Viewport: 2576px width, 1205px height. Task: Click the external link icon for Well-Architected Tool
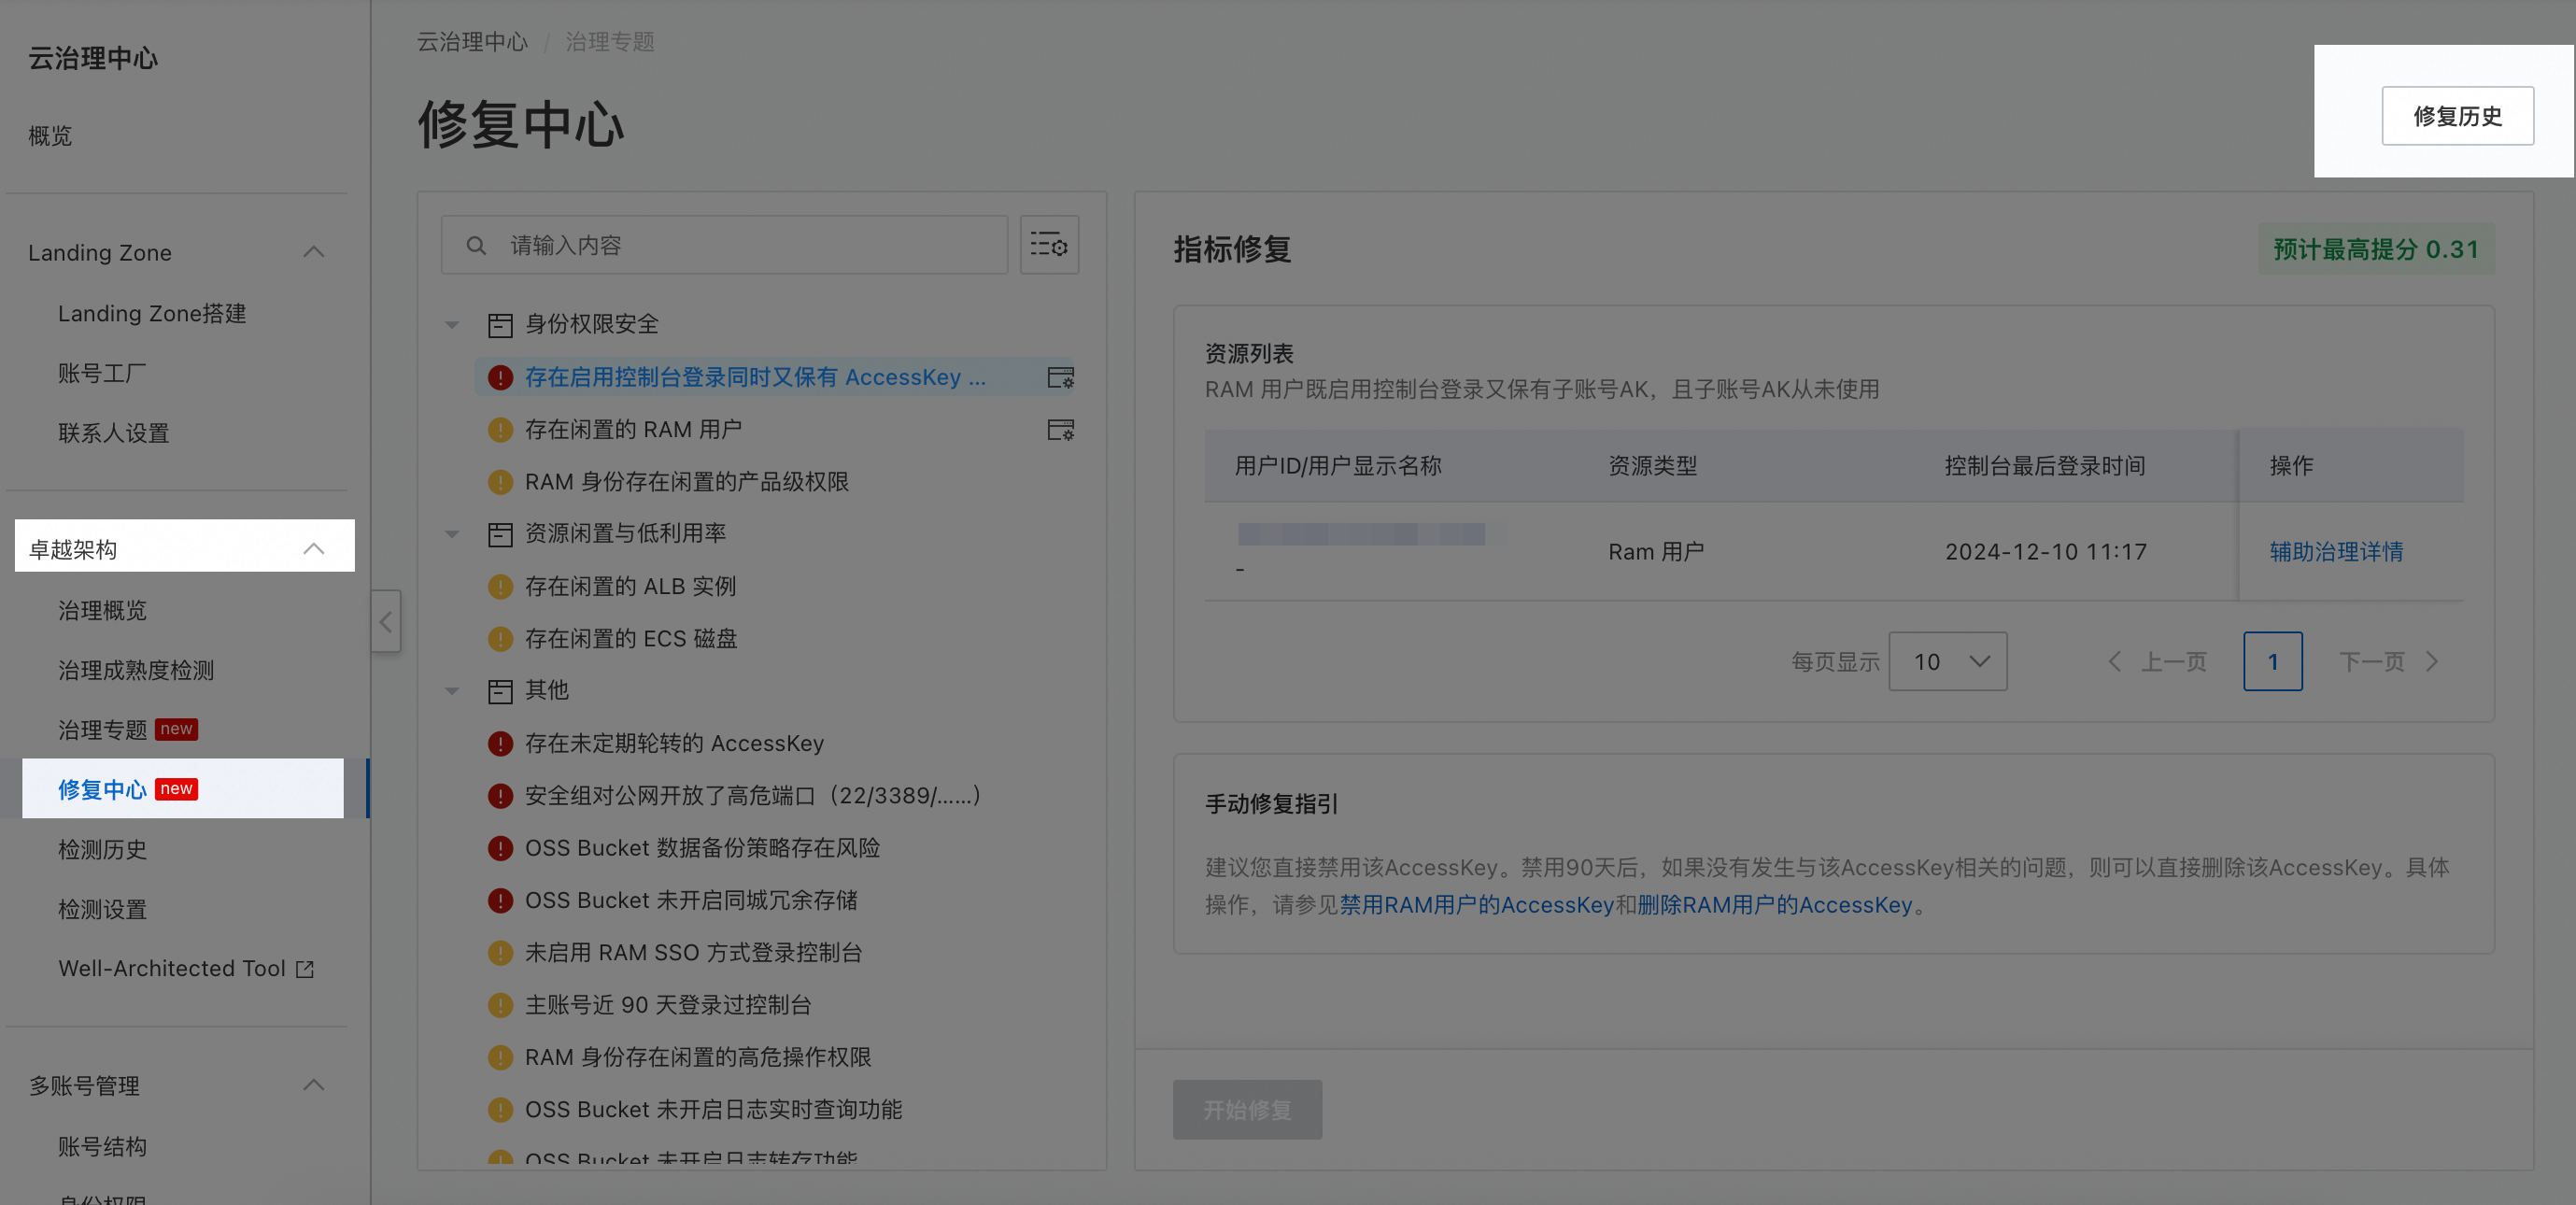[x=306, y=969]
